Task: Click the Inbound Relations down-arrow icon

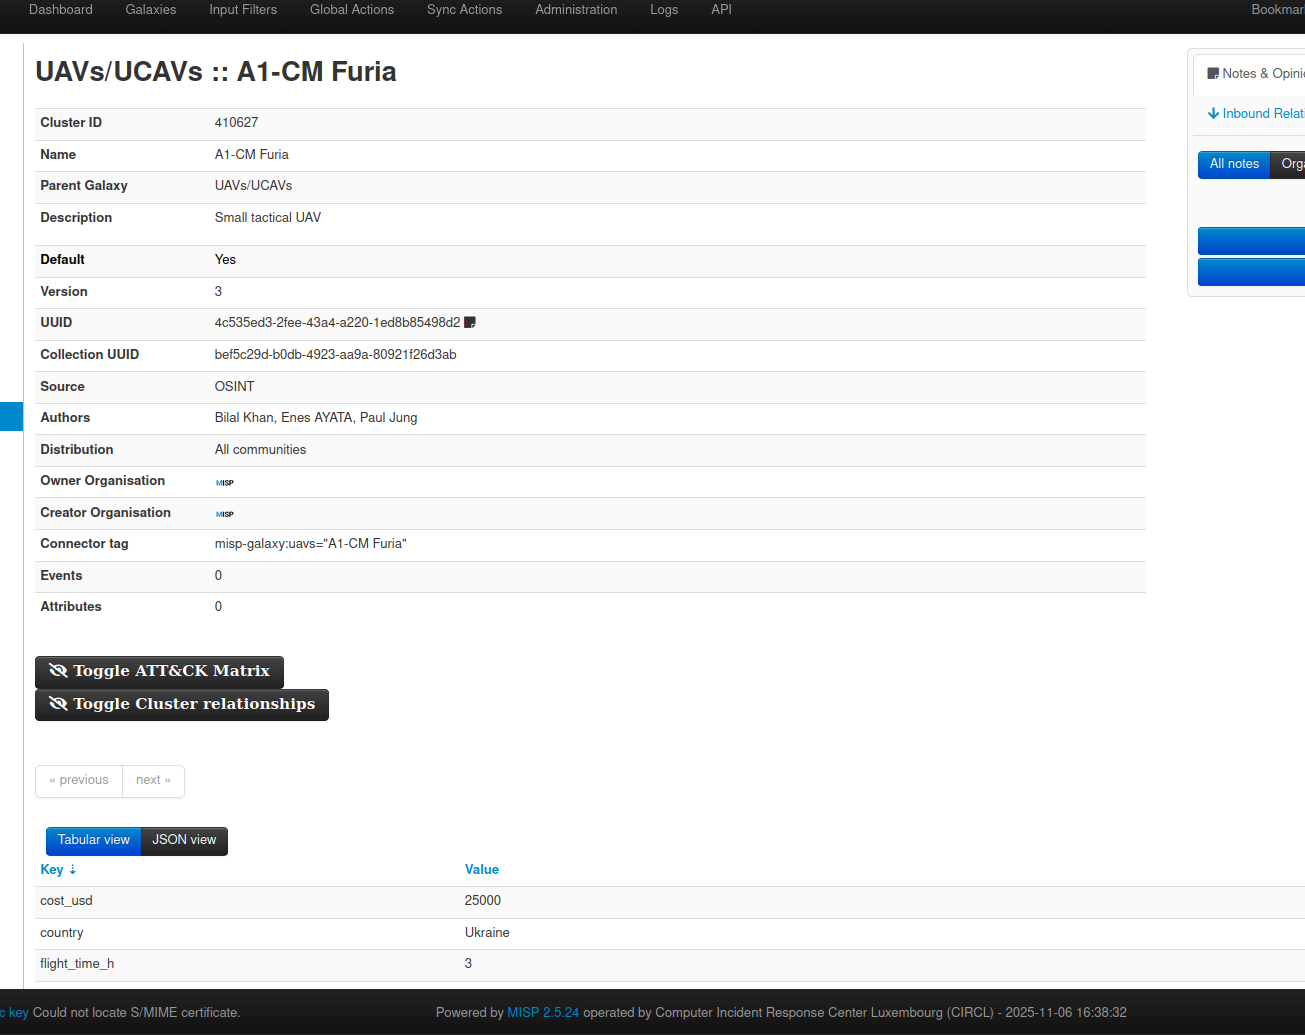Action: [x=1213, y=114]
